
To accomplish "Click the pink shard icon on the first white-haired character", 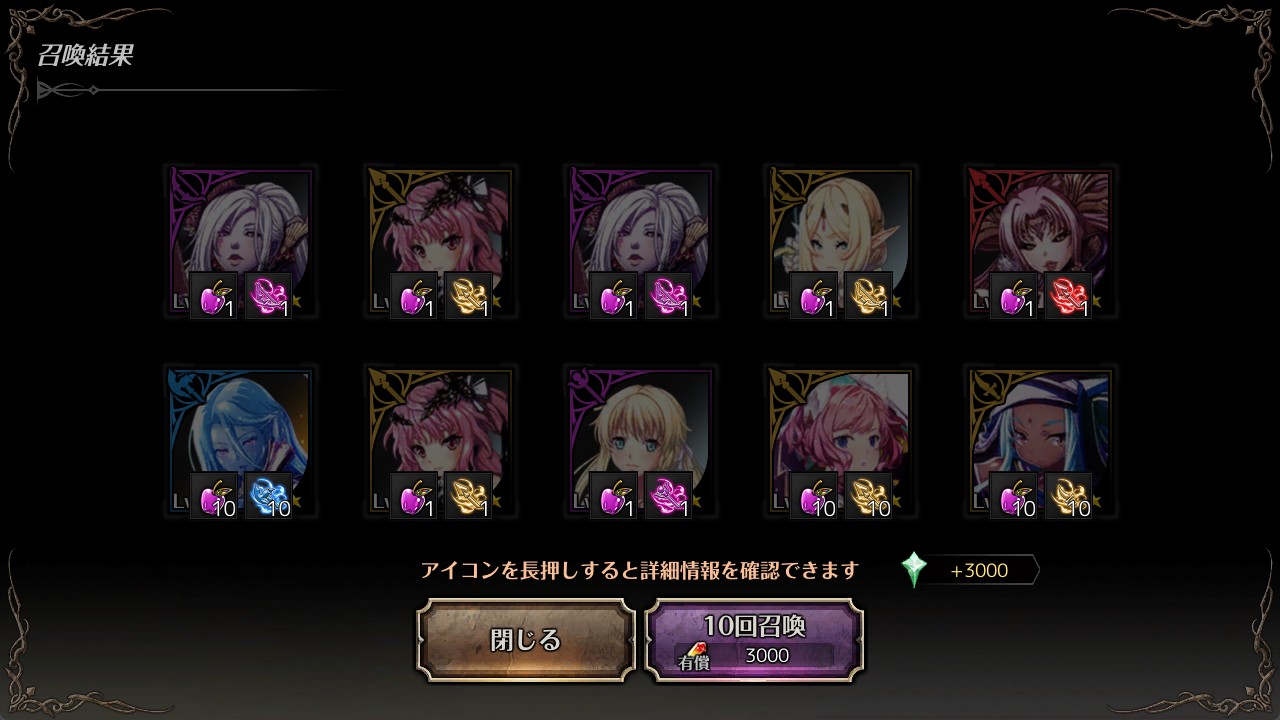I will coord(269,295).
